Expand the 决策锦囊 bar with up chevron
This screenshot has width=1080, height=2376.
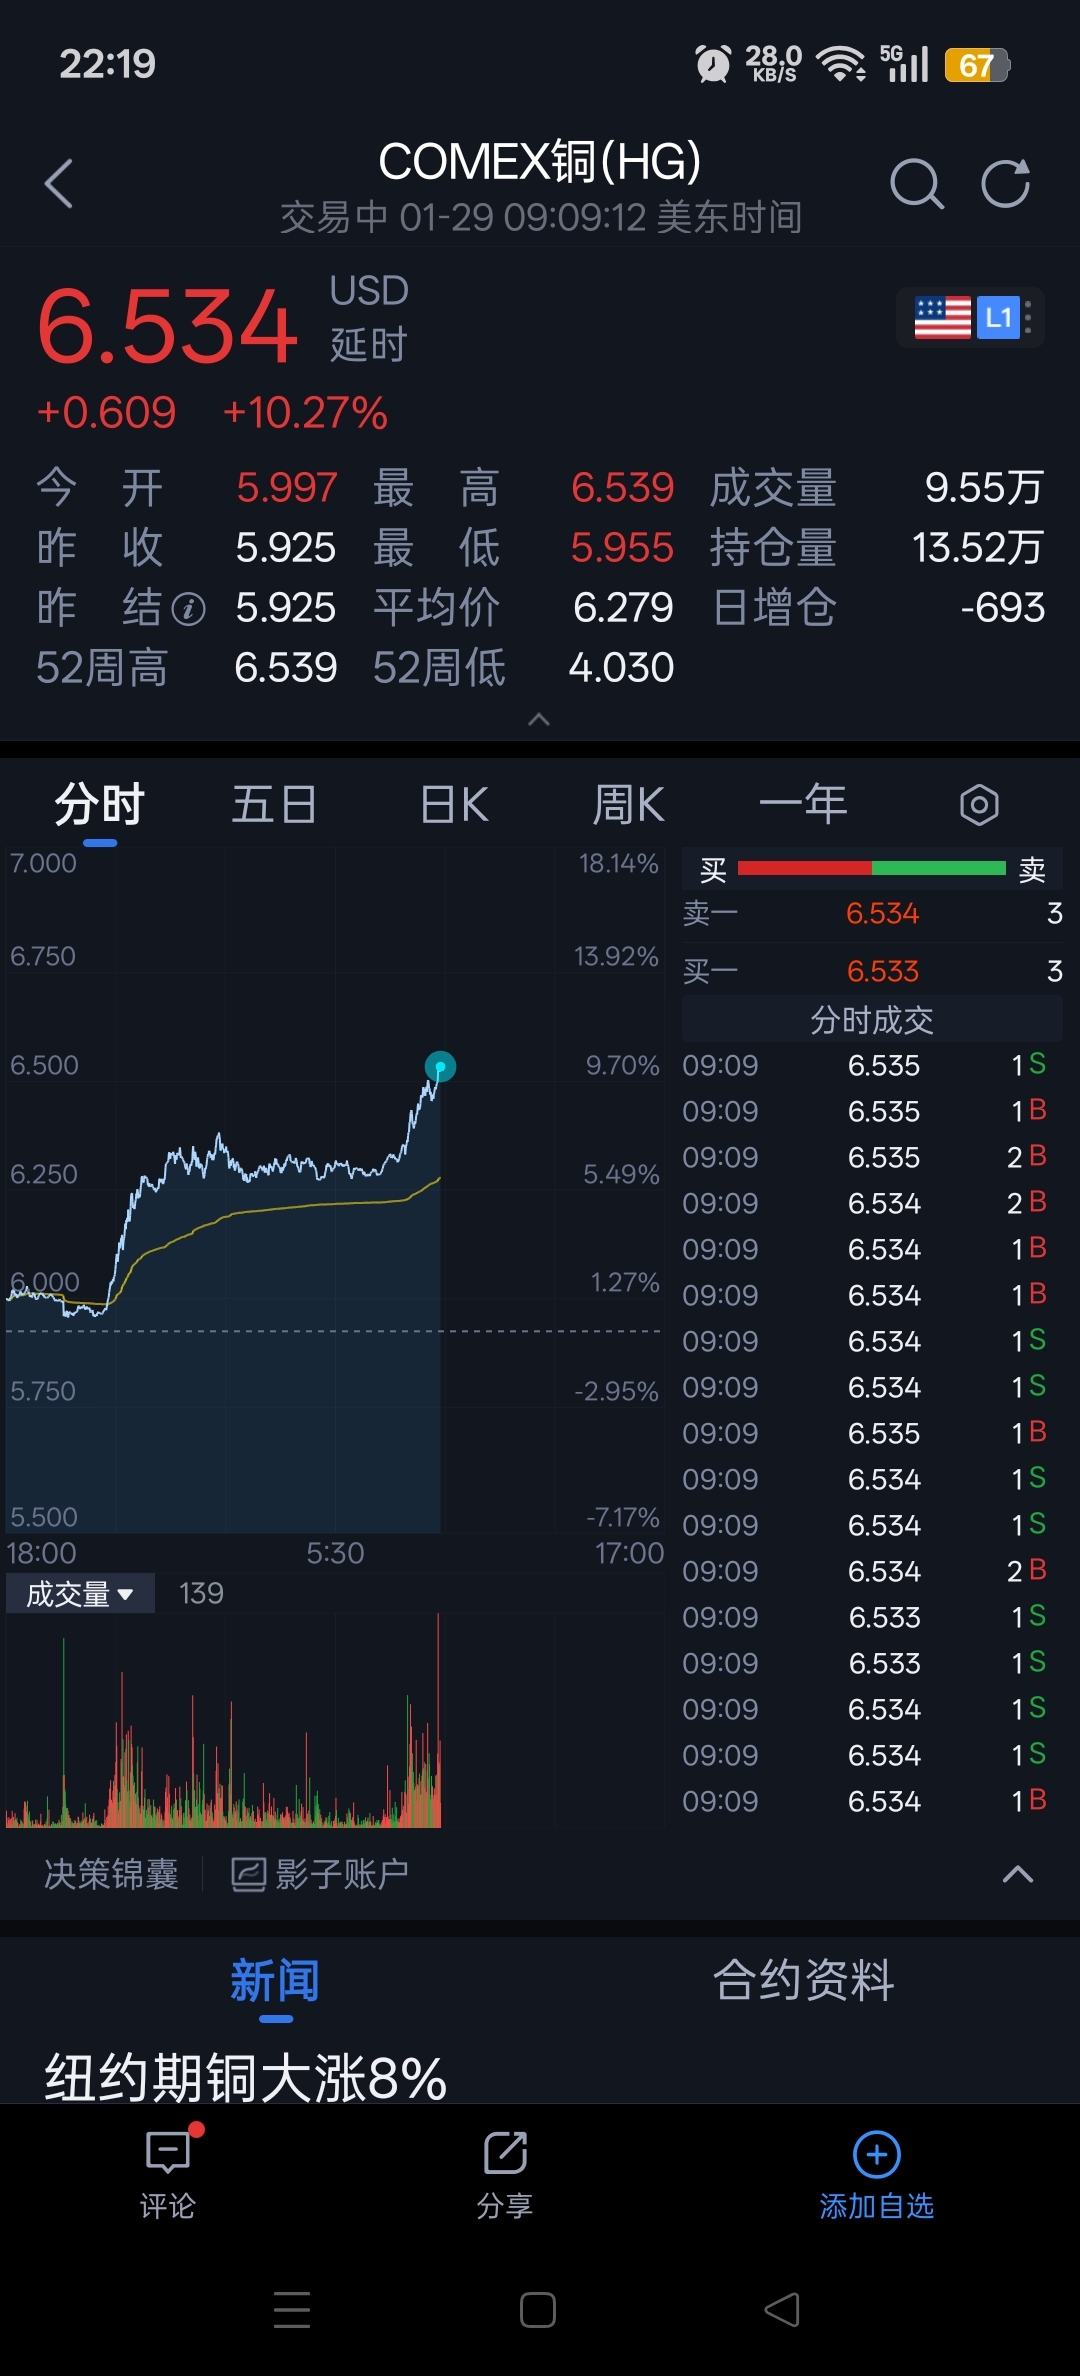[x=1018, y=1873]
